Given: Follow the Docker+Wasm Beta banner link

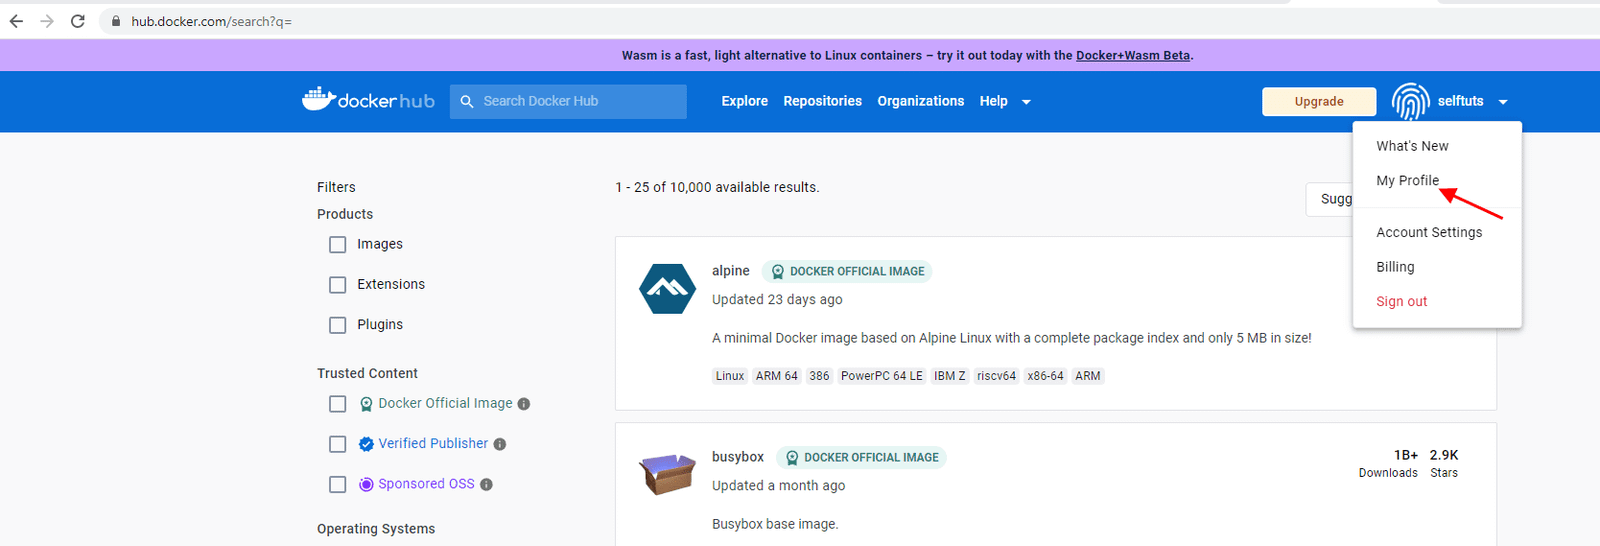Looking at the screenshot, I should click(x=1133, y=55).
